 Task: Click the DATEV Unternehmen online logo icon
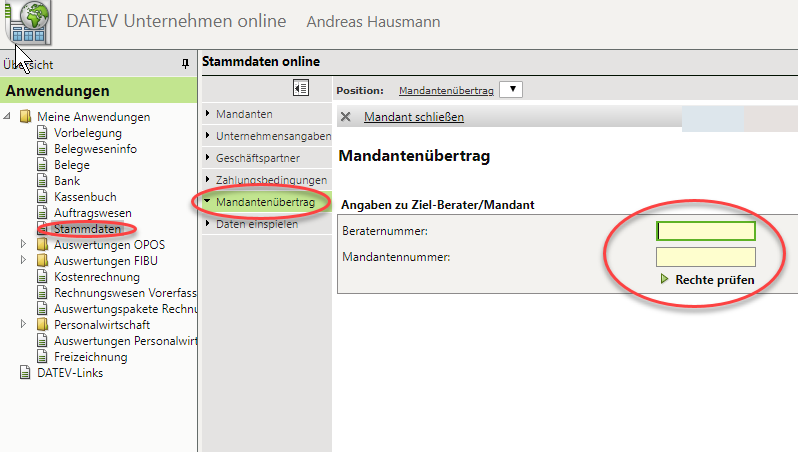pos(28,21)
